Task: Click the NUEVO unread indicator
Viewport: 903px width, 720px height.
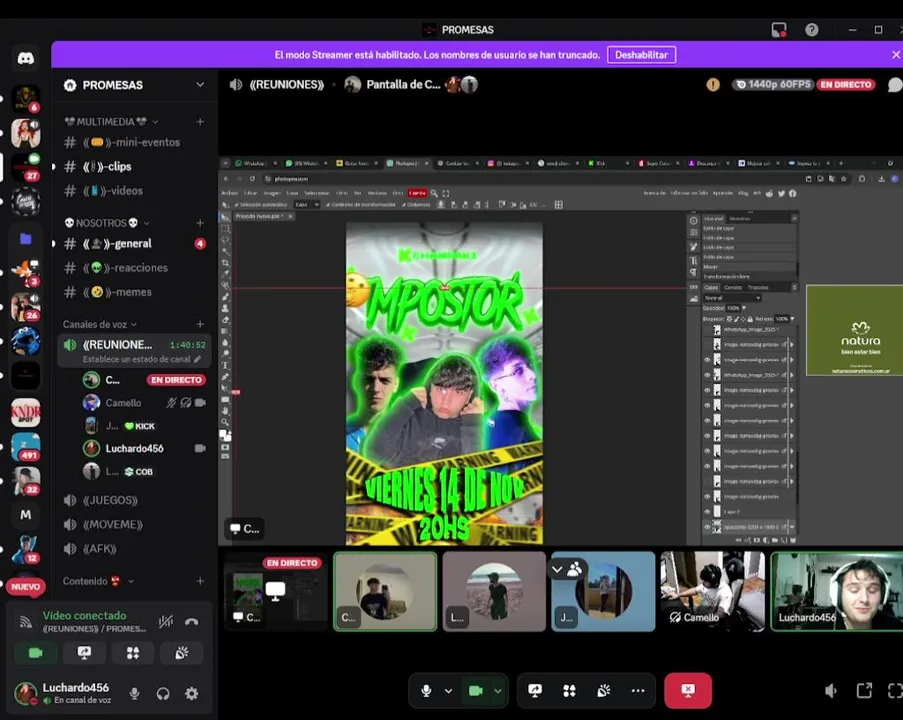Action: coord(25,586)
